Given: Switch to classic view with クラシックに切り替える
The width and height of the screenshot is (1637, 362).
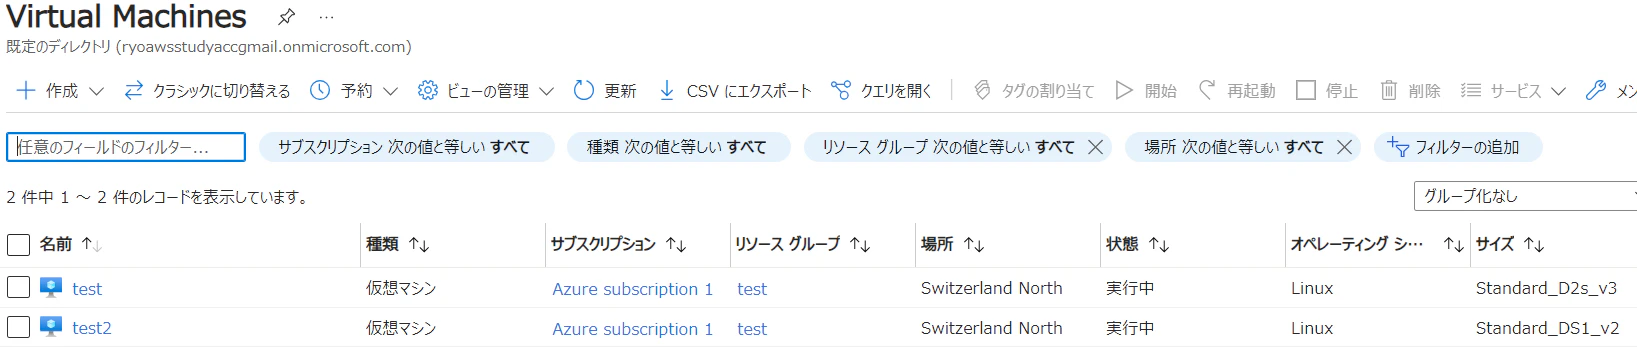Looking at the screenshot, I should [x=207, y=91].
